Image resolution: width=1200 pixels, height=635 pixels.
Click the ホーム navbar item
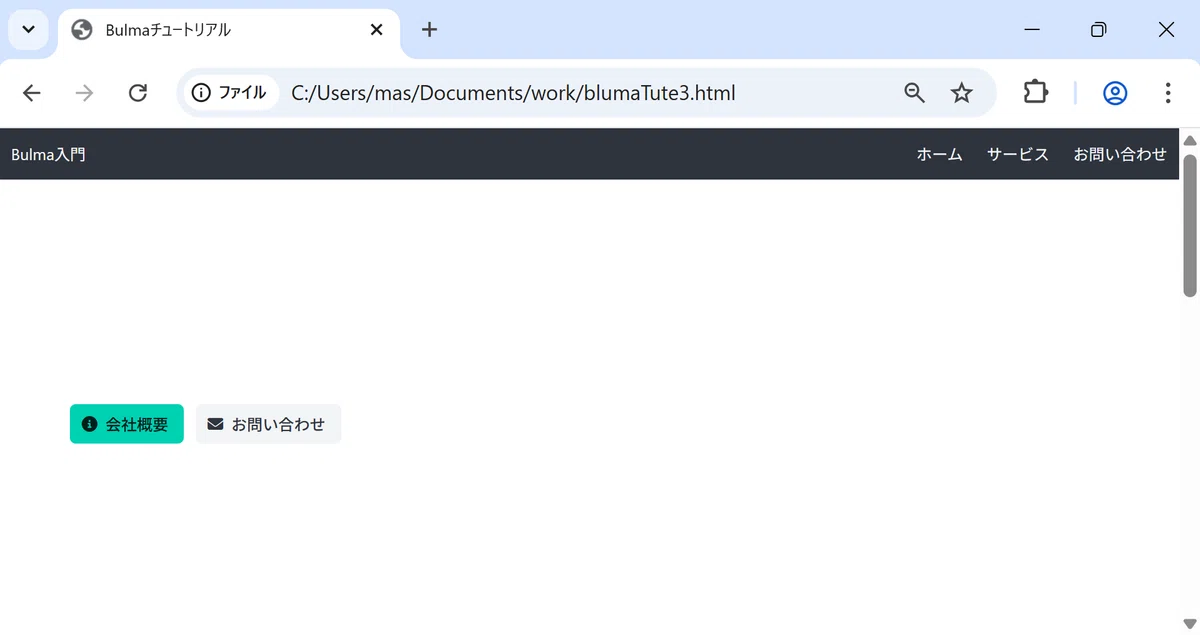click(939, 154)
